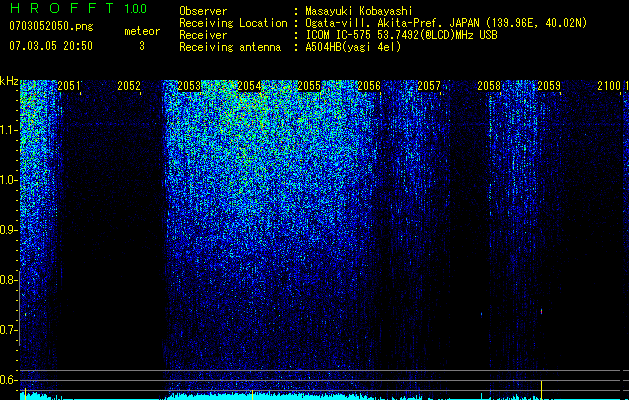The height and width of the screenshot is (400, 629).
Task: Click the 2052 time marker
Action: [x=129, y=86]
